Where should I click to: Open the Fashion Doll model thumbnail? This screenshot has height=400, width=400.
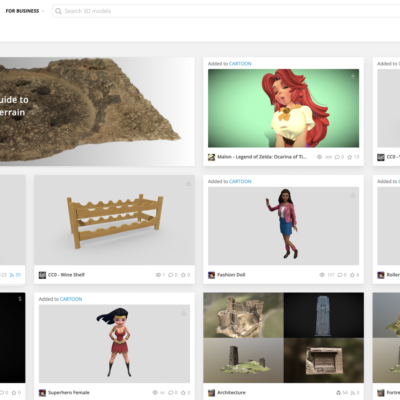pos(283,226)
